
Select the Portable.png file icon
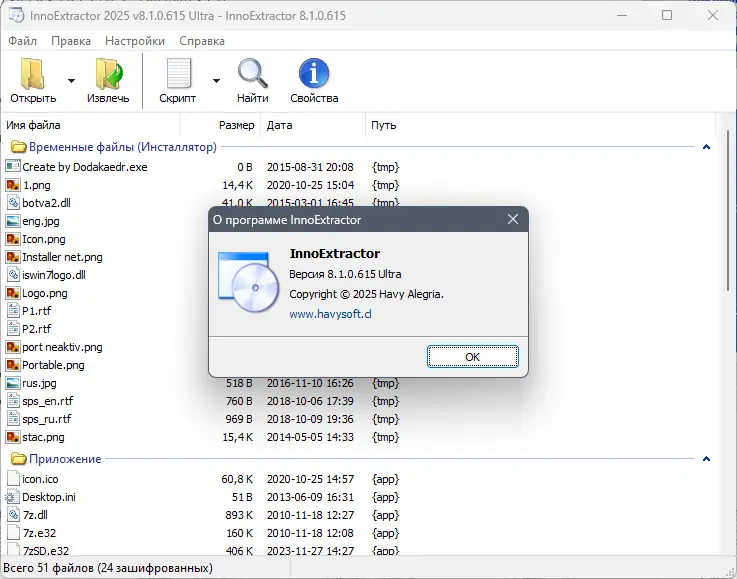[13, 365]
